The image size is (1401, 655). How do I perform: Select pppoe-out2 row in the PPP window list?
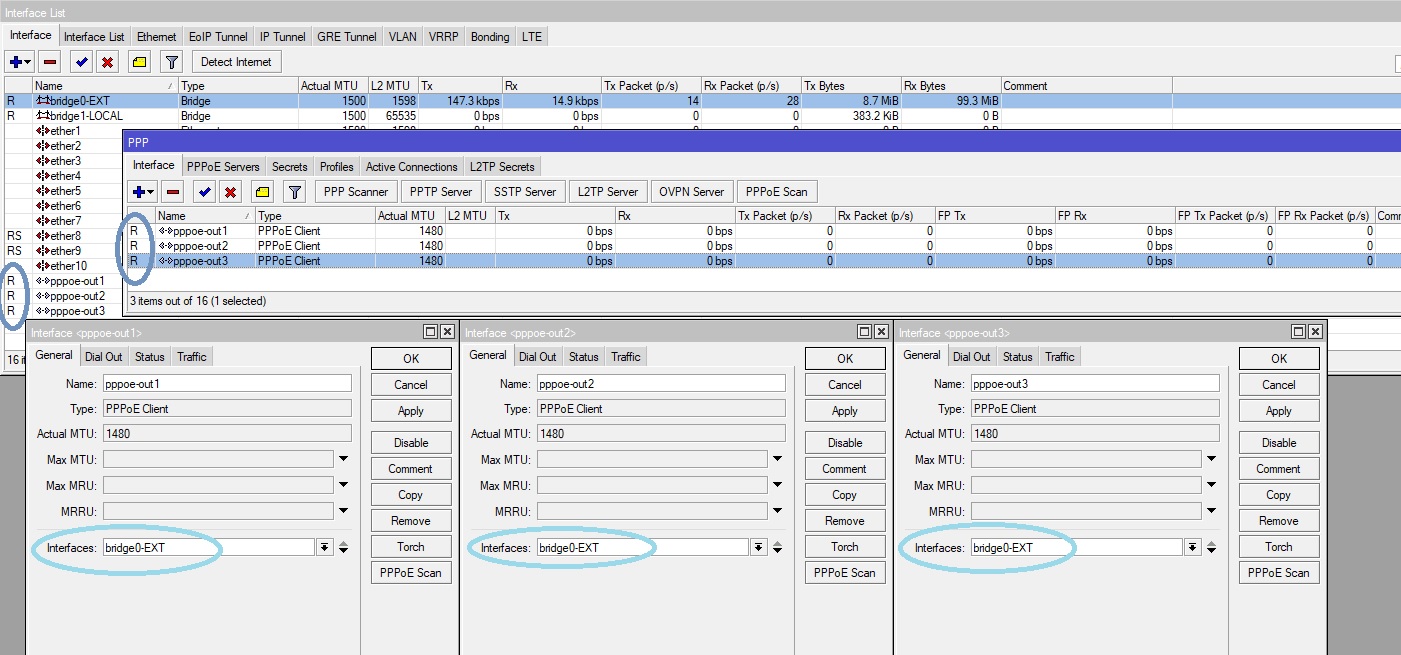coord(763,246)
